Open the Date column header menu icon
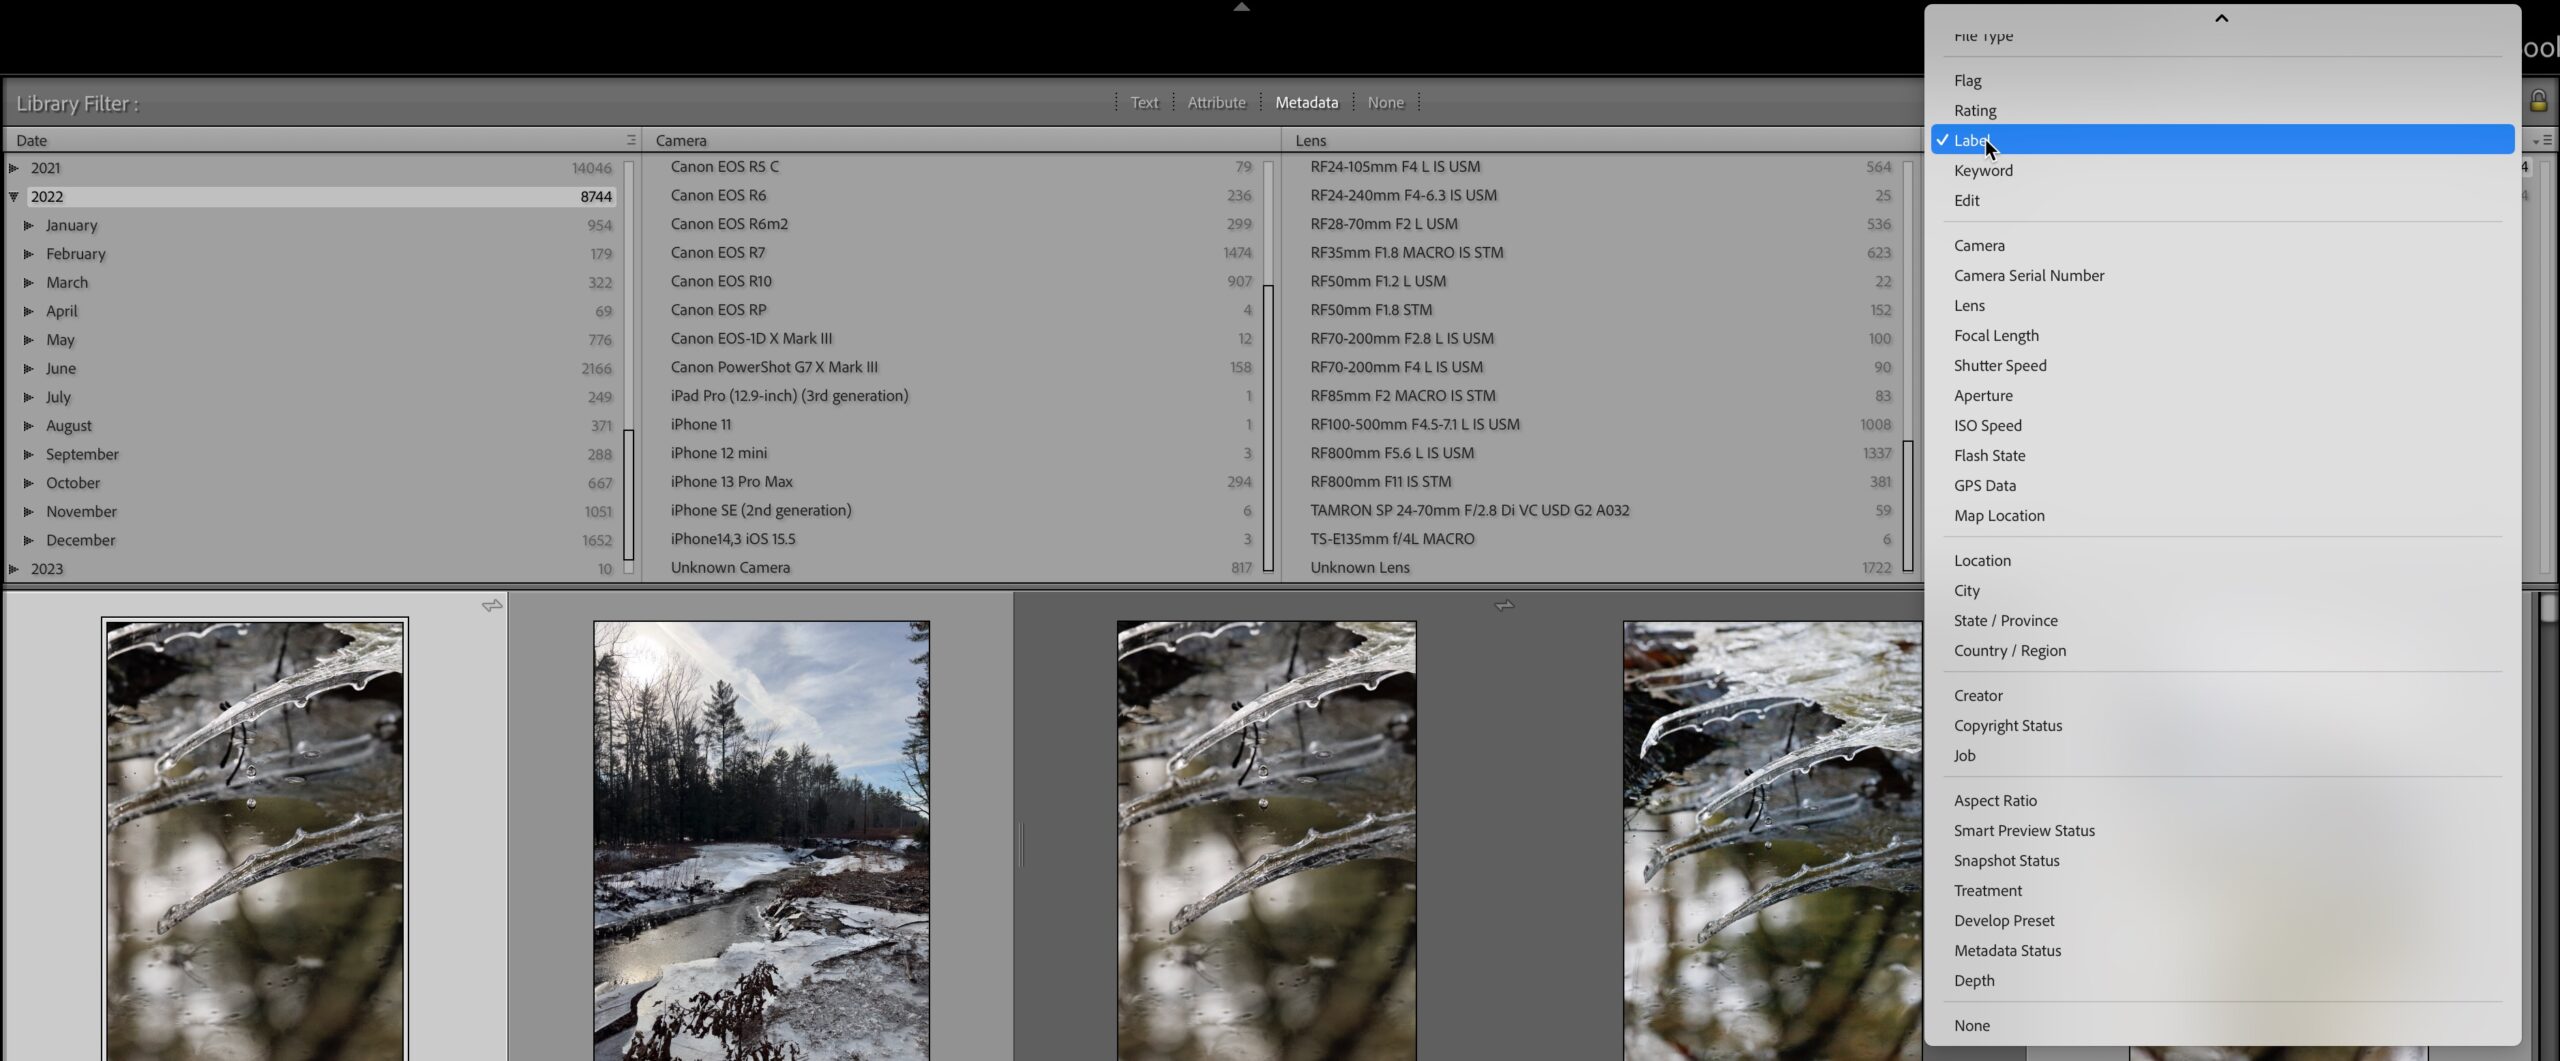Viewport: 2560px width, 1061px height. (631, 140)
